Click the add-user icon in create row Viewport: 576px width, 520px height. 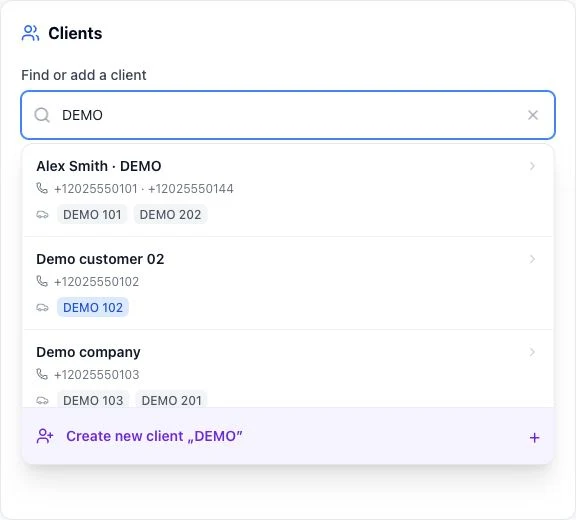tap(45, 436)
